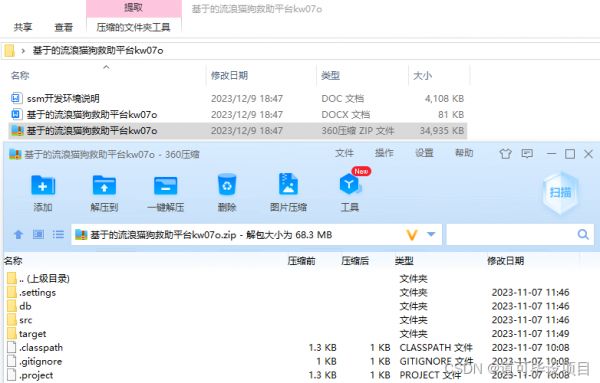Viewport: 600px width, 383px height.
Task: Click the 图片压缩 (image compress) icon
Action: click(x=288, y=184)
